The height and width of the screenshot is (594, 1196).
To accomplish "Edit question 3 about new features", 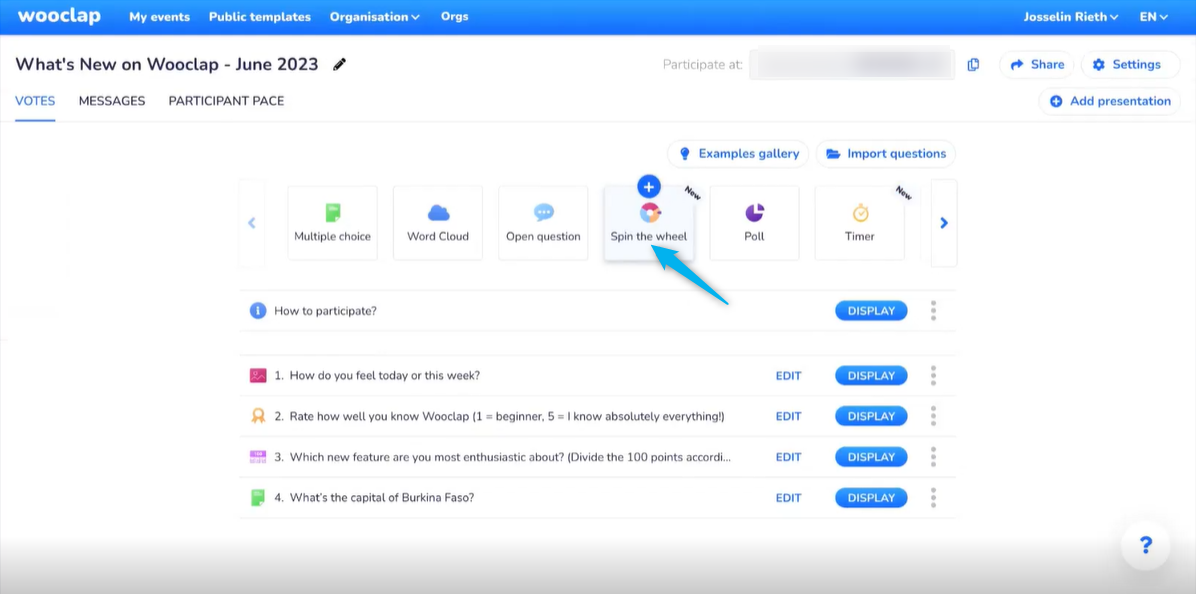I will [789, 457].
